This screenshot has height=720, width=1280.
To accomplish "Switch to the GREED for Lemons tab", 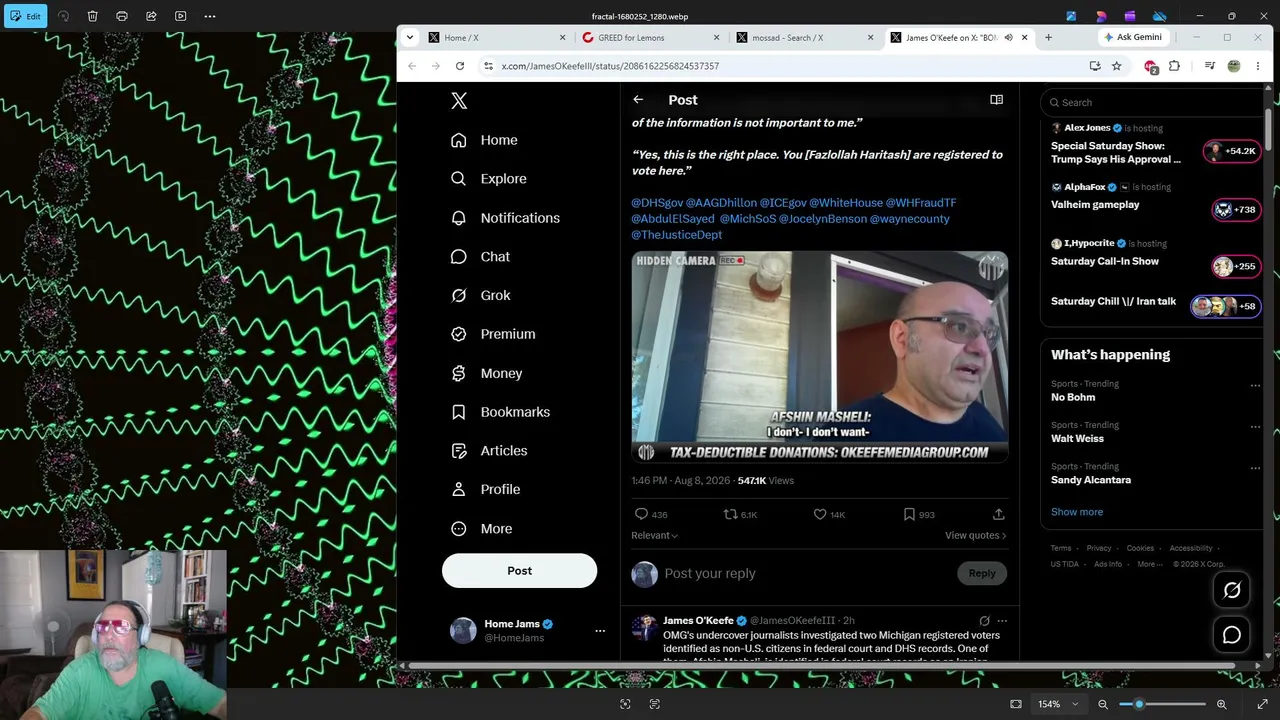I will 651,38.
